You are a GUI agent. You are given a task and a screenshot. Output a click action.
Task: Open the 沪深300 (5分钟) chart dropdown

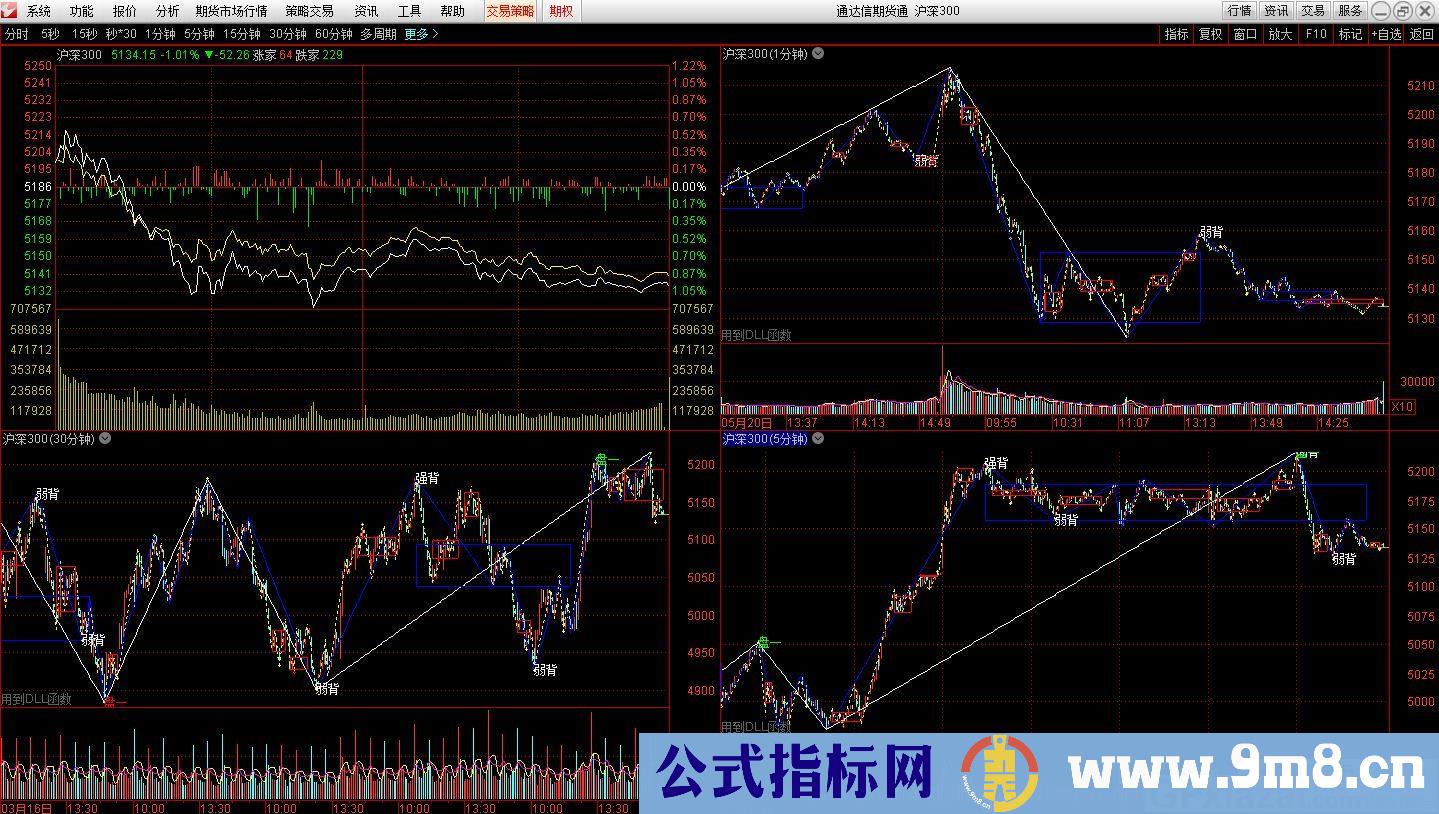point(819,438)
